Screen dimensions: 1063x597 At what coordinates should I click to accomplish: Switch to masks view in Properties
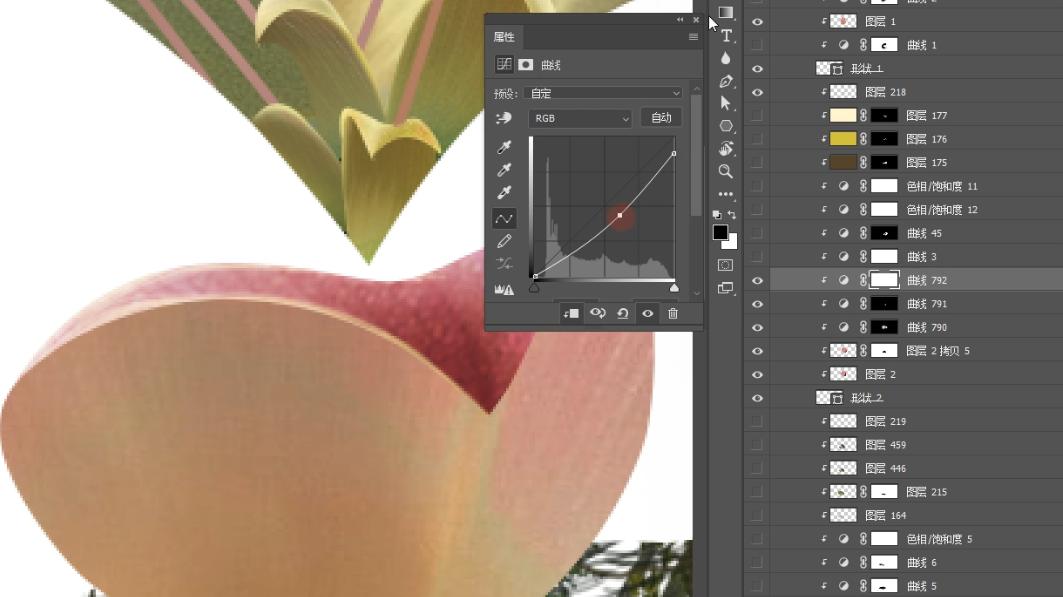point(526,65)
